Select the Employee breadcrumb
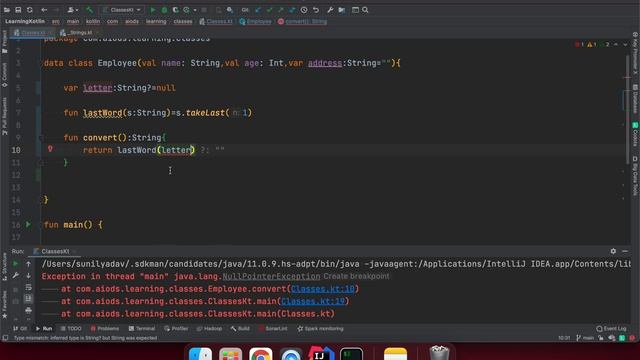 256,21
